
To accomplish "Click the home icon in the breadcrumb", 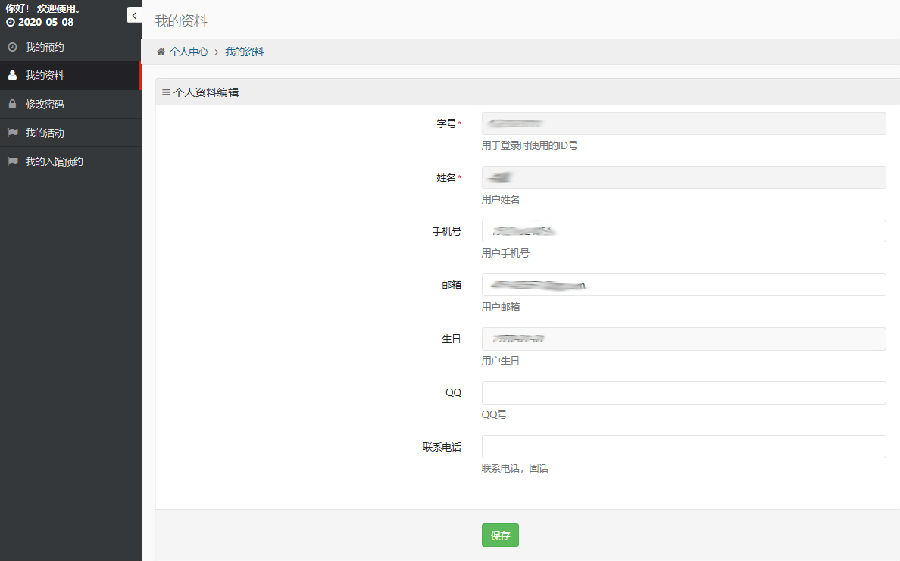I will tap(161, 51).
